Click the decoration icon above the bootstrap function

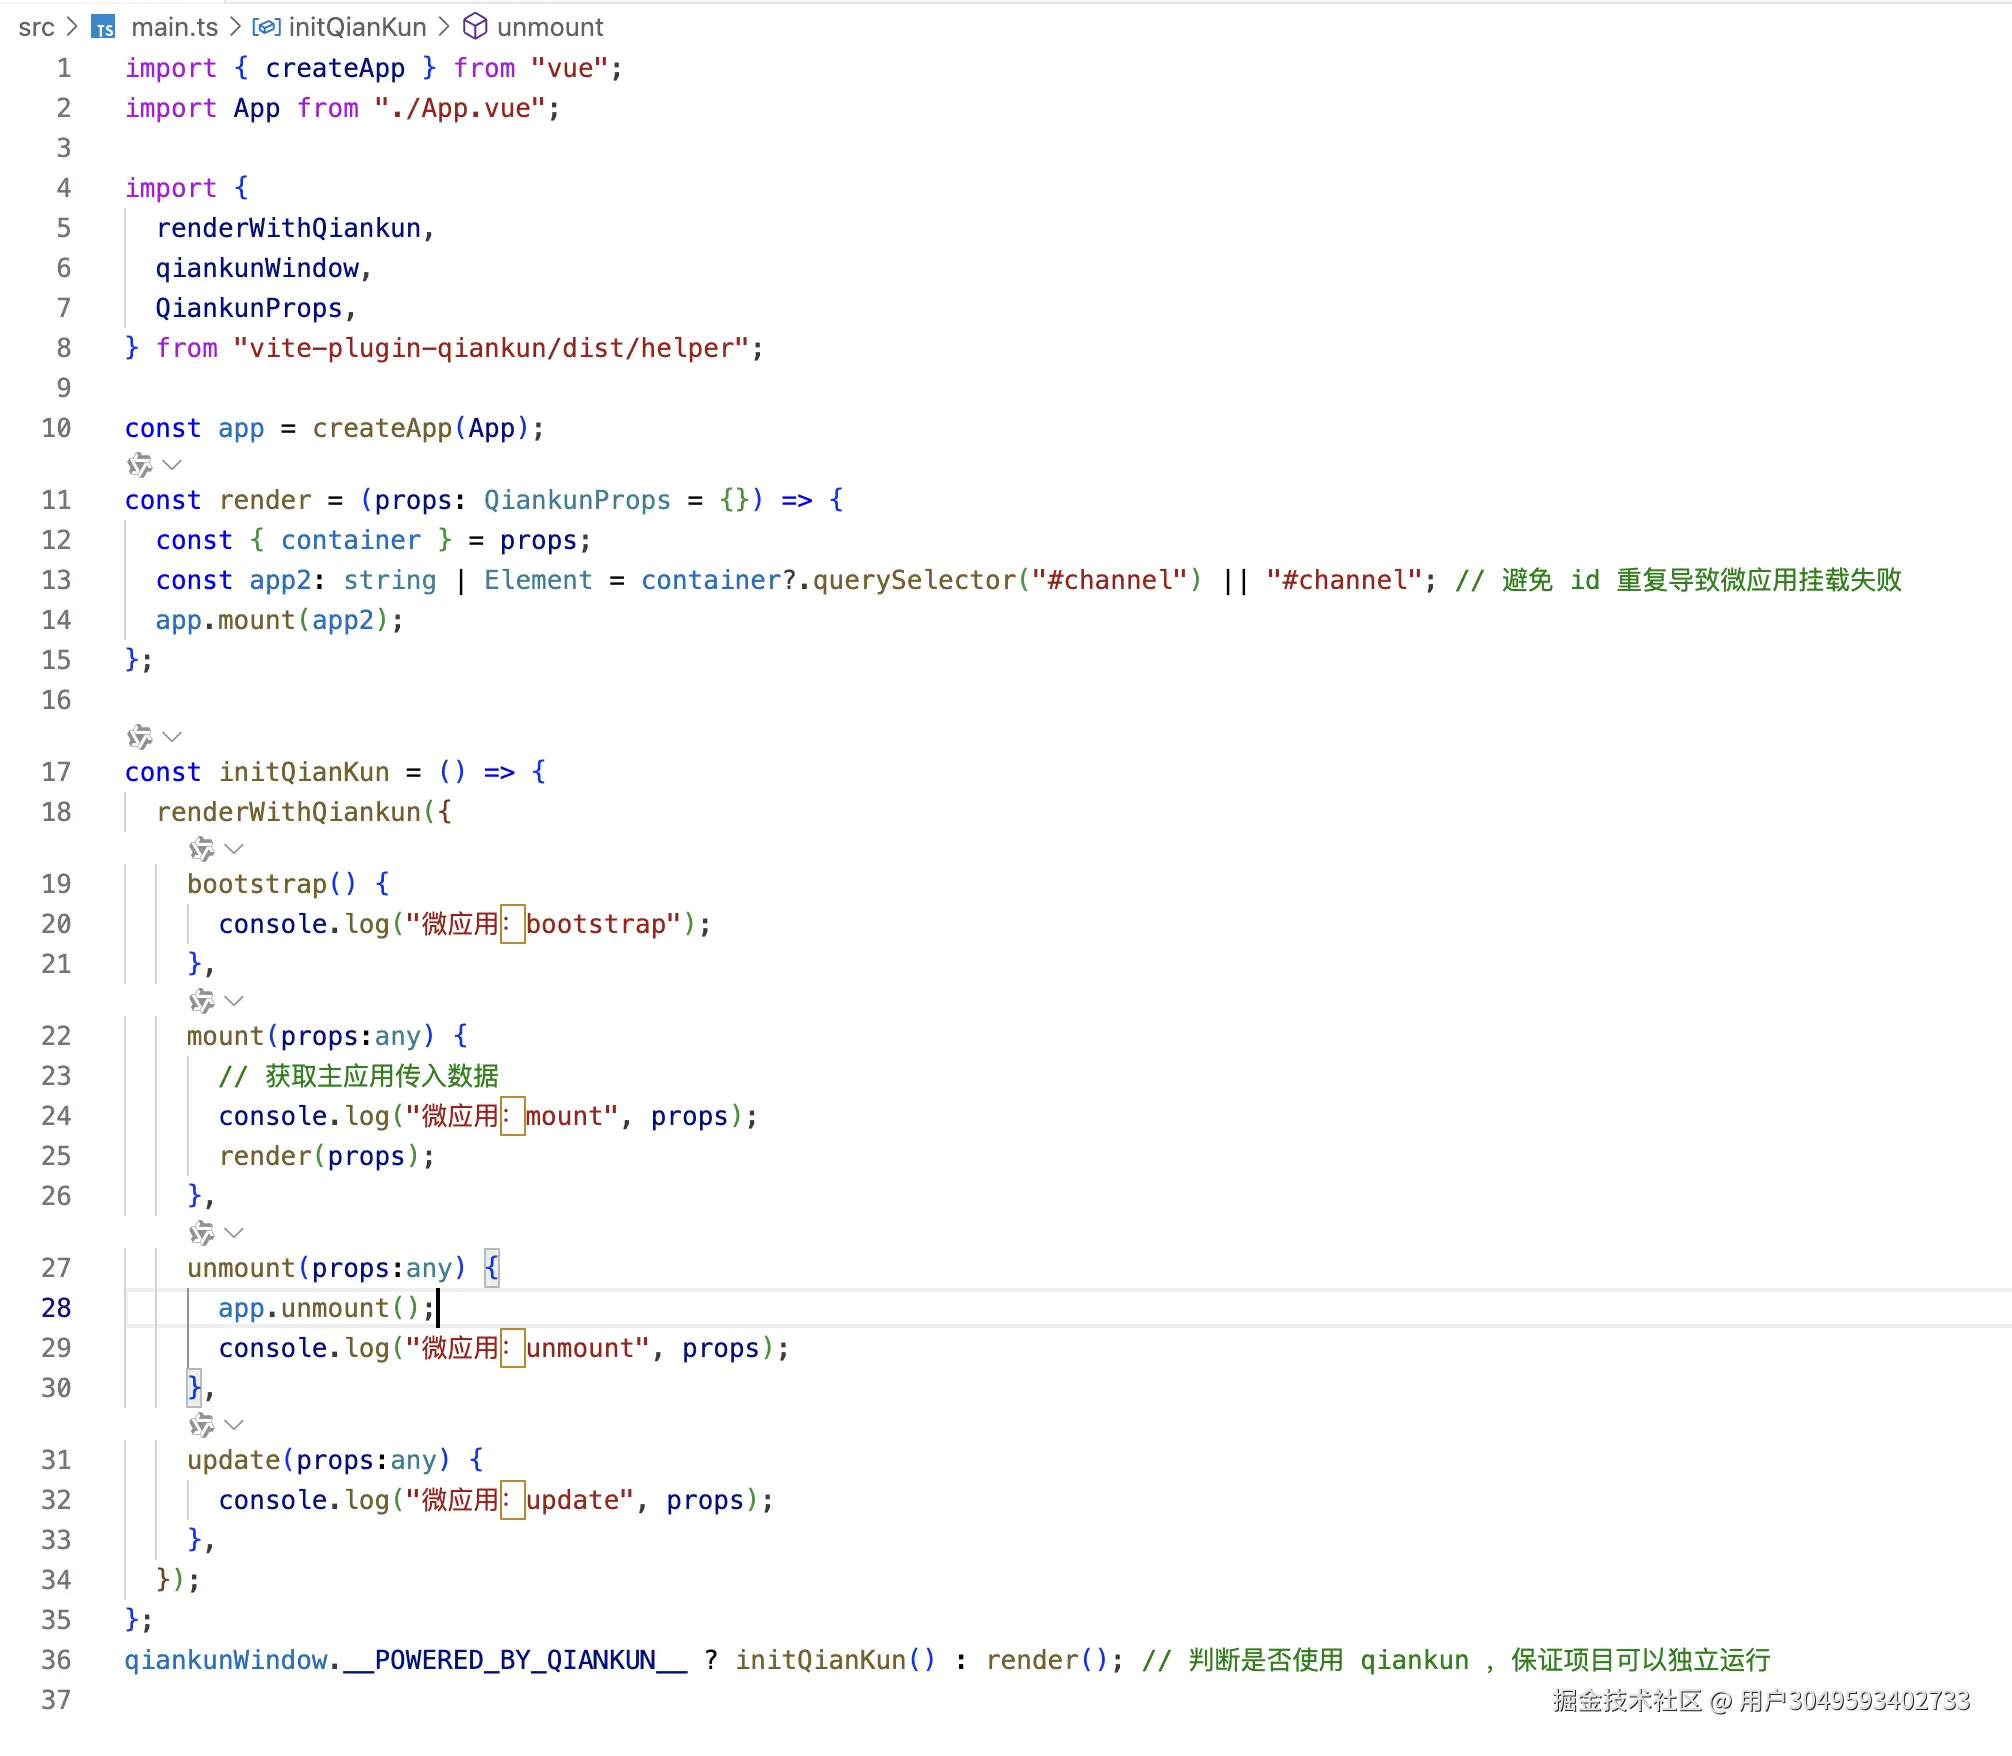point(202,849)
